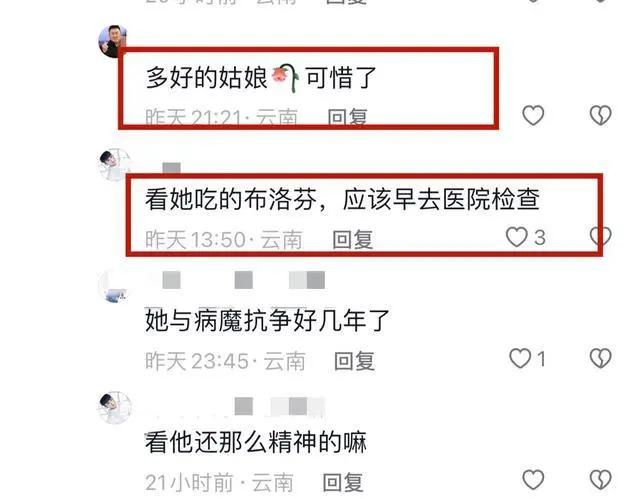Like the comment '看他还那么精神的嘛'

point(533,479)
